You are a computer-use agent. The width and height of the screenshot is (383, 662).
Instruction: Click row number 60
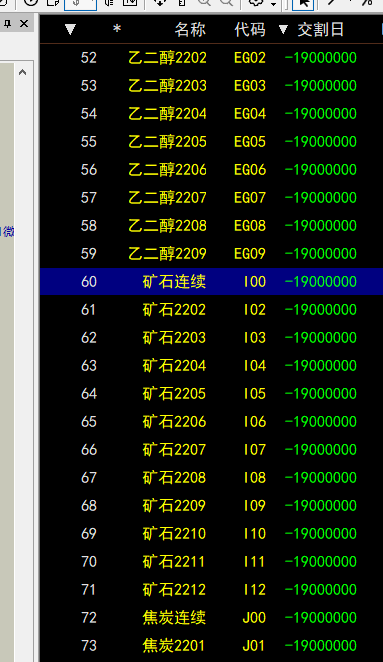tap(89, 281)
